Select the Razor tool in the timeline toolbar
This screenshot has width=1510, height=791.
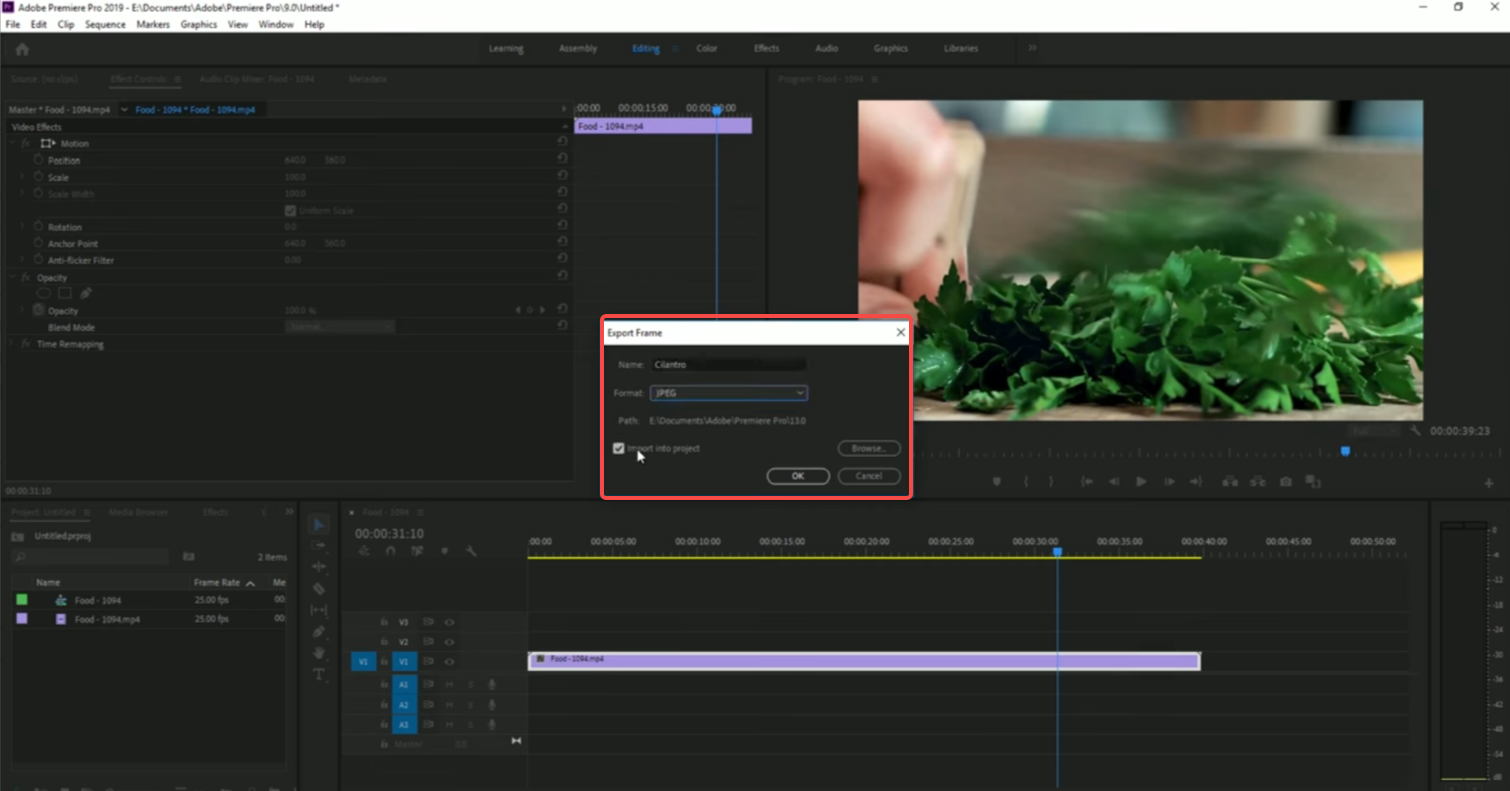(319, 589)
